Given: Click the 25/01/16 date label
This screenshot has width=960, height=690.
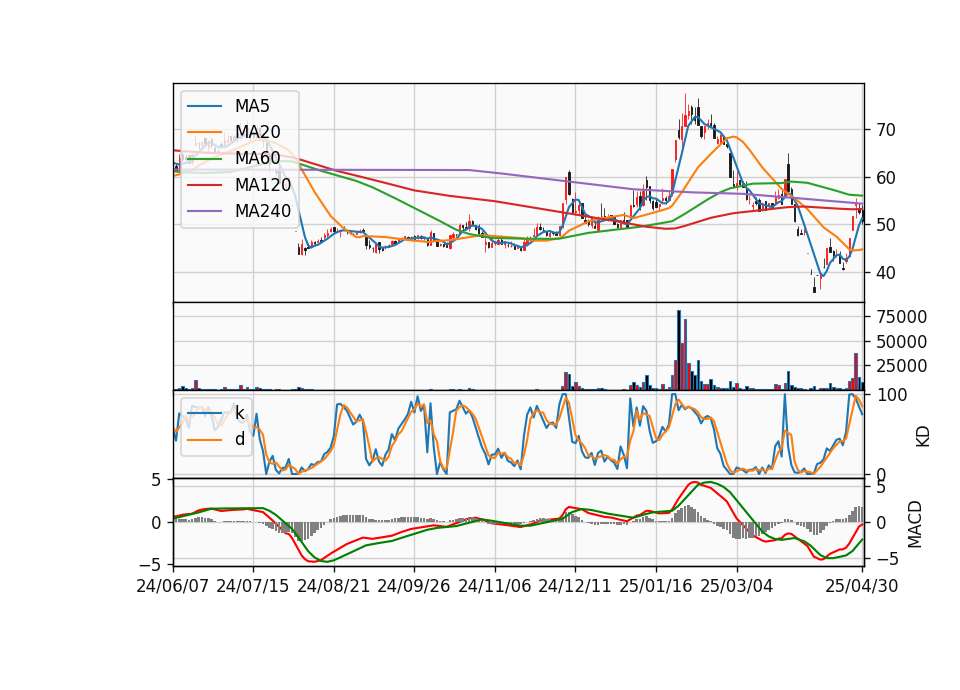Looking at the screenshot, I should point(656,586).
